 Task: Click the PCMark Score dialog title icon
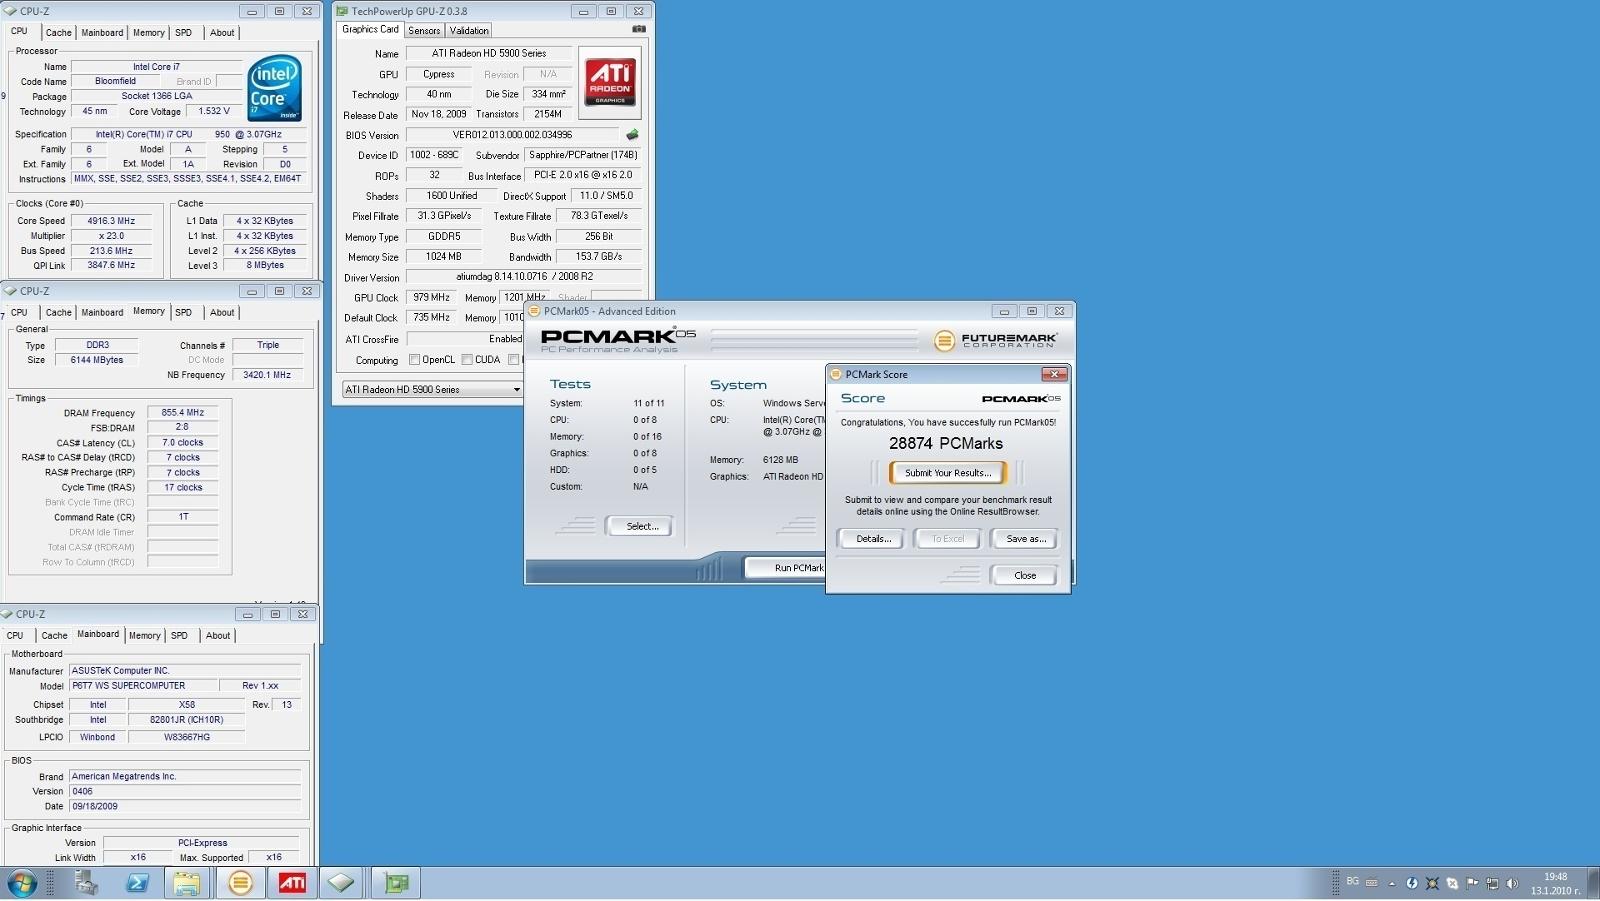[836, 374]
